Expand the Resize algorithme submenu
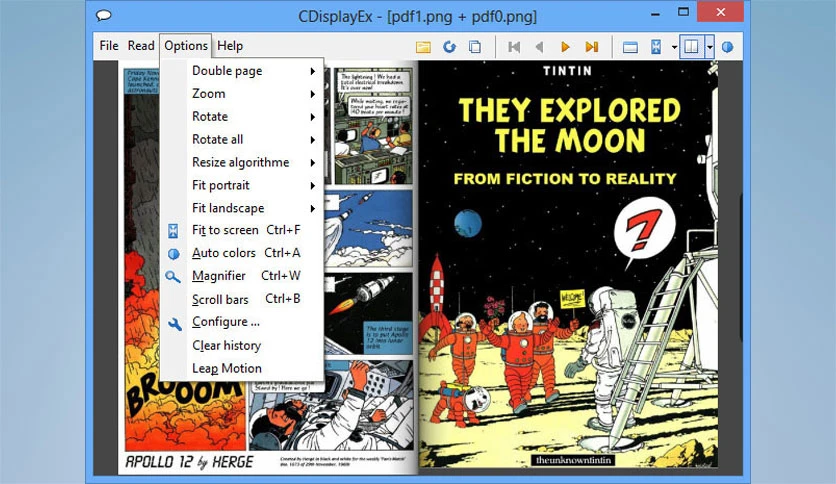 pyautogui.click(x=242, y=163)
